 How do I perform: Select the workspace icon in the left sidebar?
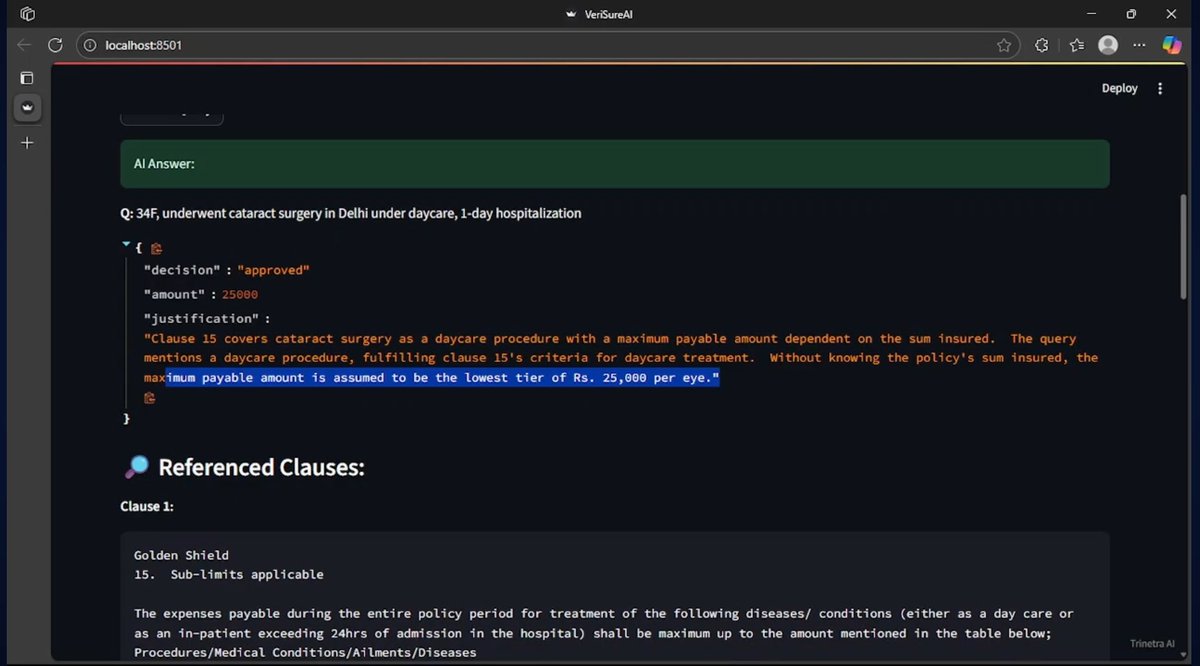click(x=27, y=108)
